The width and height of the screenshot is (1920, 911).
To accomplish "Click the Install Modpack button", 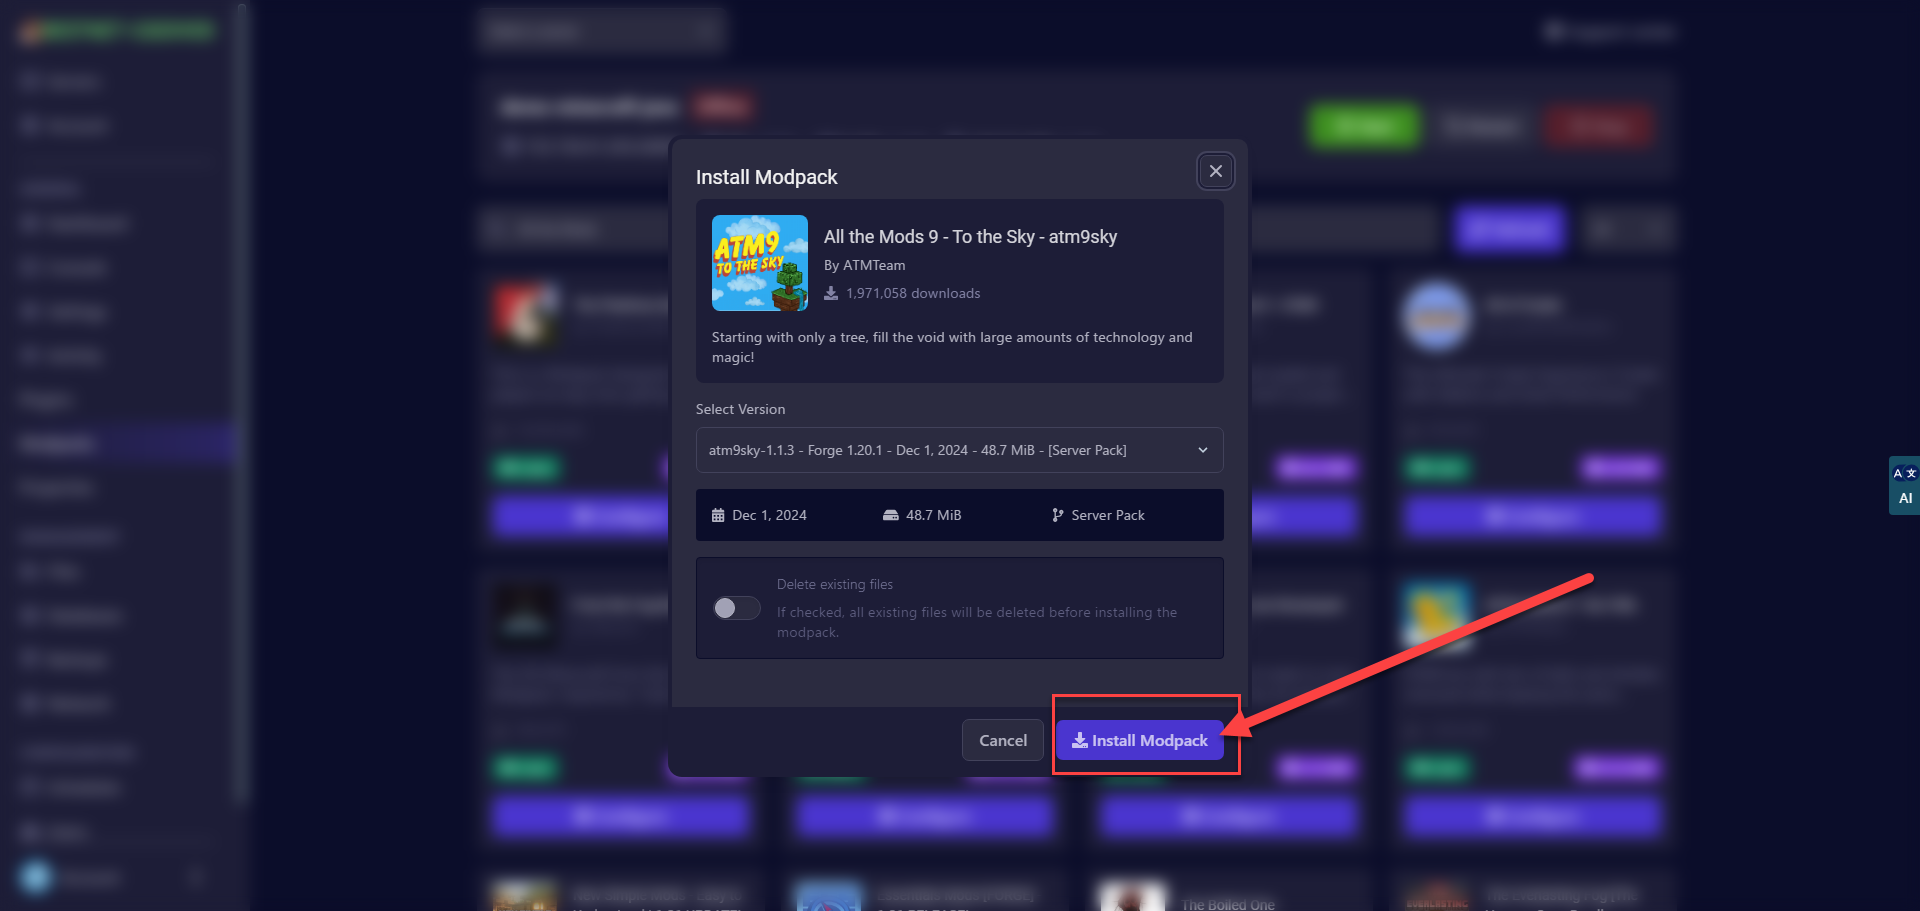I will 1140,740.
